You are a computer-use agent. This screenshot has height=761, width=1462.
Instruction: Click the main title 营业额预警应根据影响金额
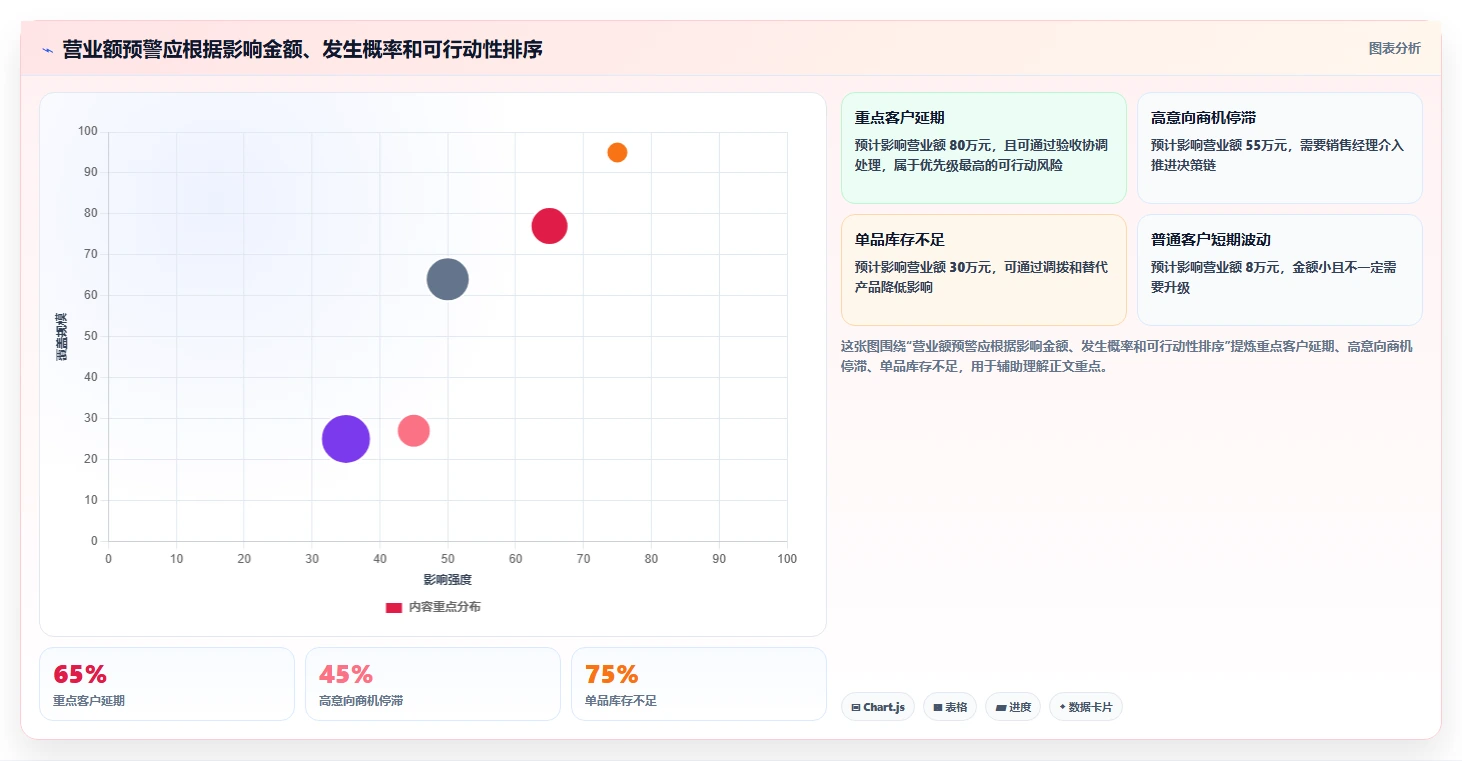point(302,50)
